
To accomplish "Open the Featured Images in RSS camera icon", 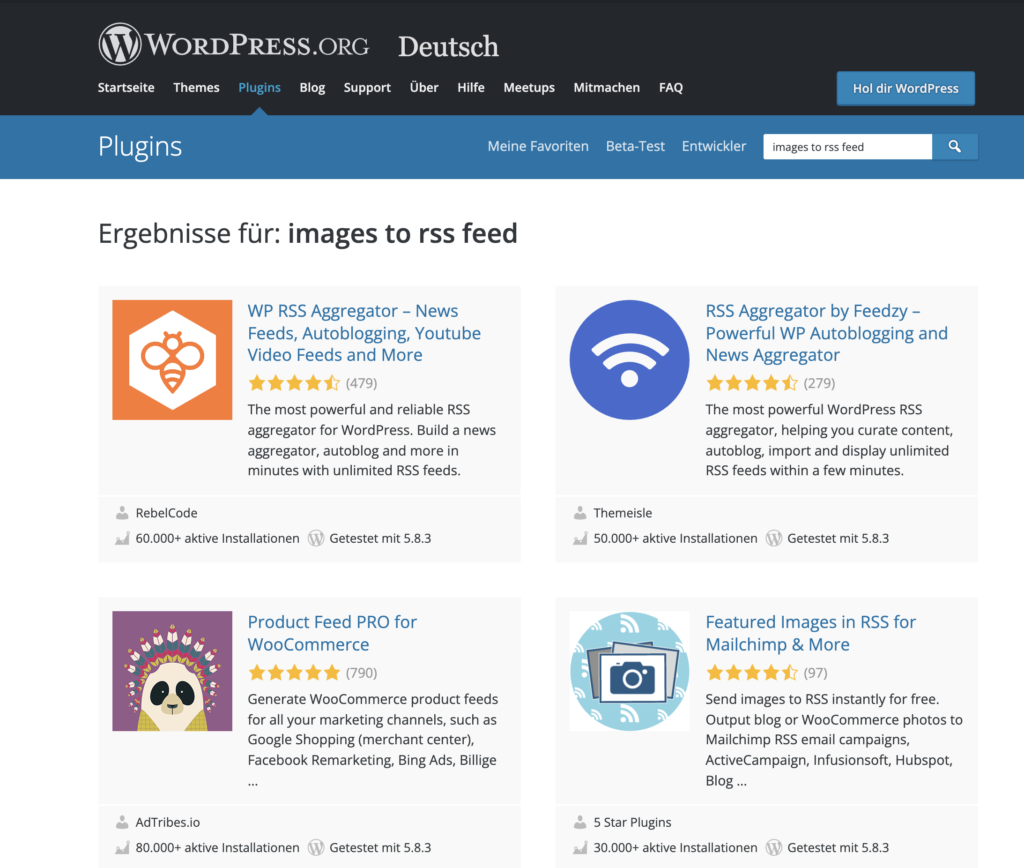I will point(630,671).
